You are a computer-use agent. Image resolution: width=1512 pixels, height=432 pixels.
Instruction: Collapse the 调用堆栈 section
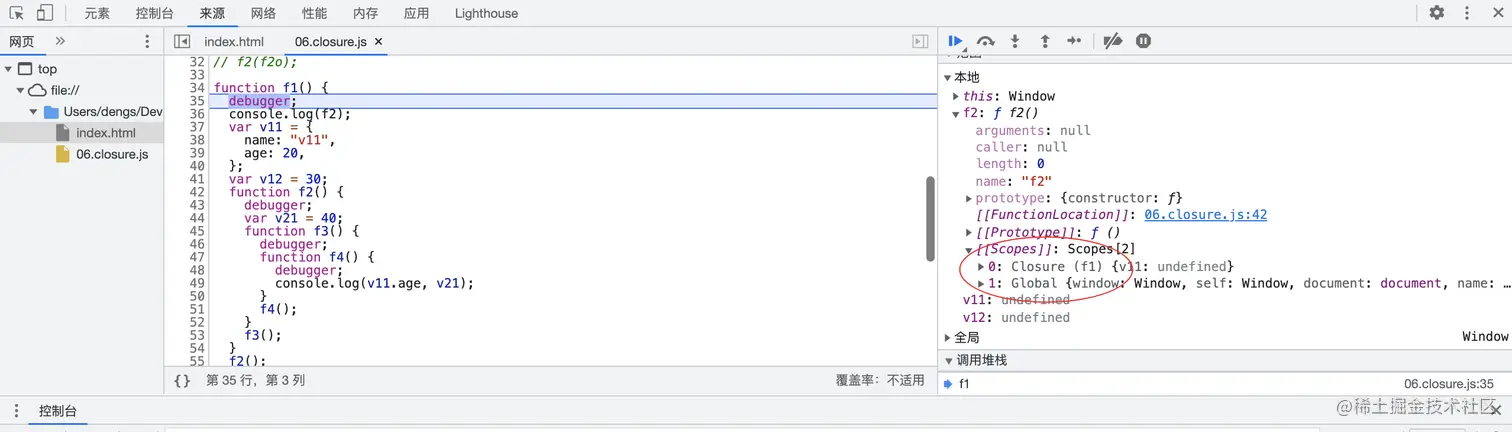coord(949,360)
